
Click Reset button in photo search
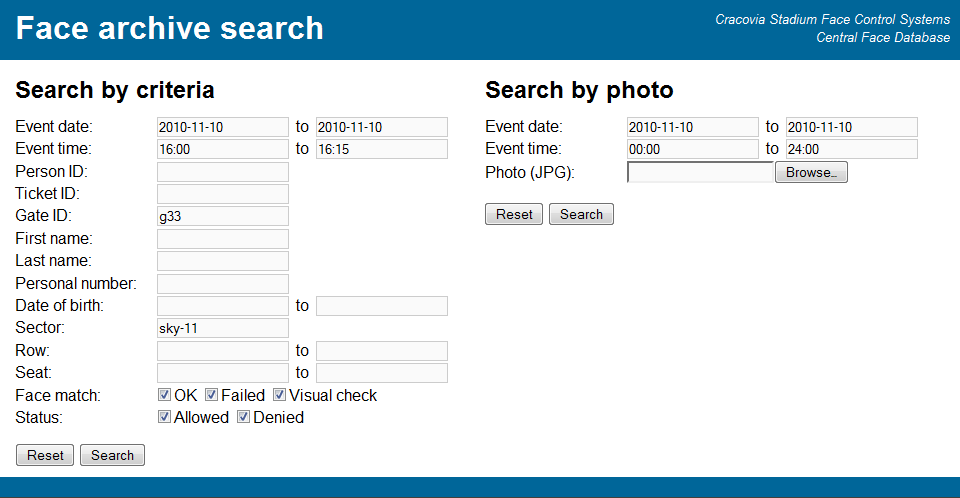(514, 214)
